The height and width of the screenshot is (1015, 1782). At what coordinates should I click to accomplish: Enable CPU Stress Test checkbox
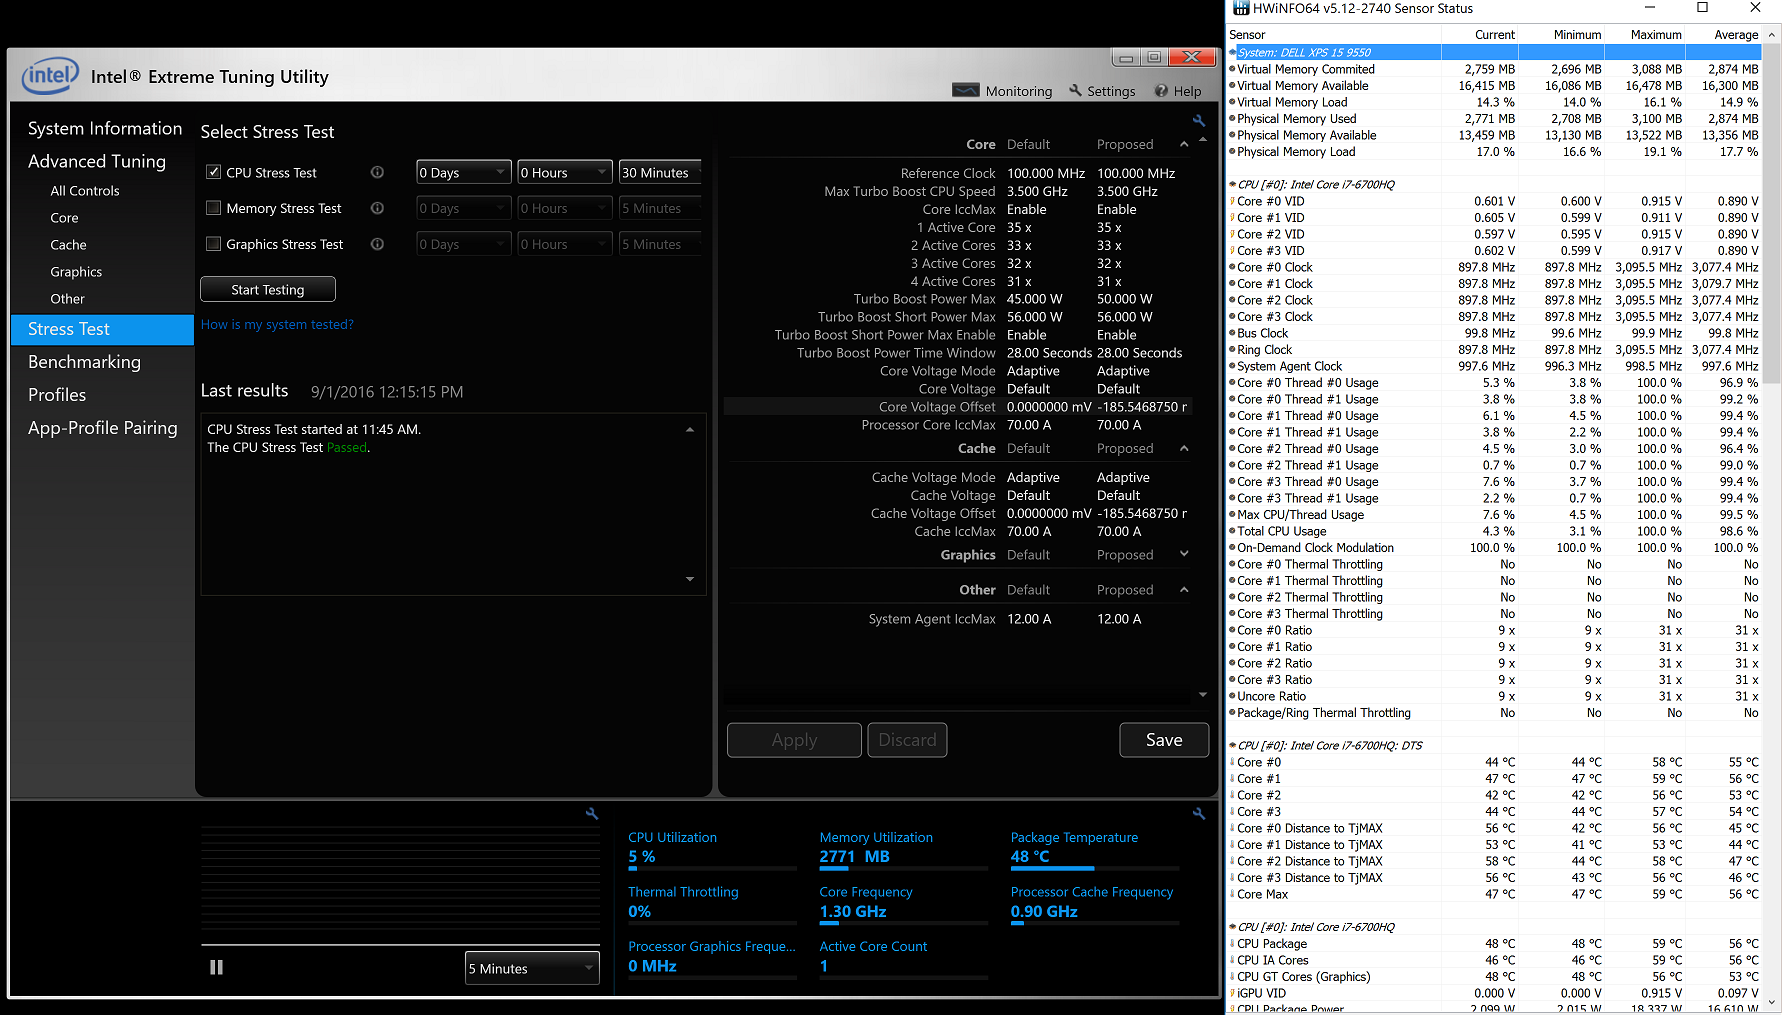click(x=213, y=172)
